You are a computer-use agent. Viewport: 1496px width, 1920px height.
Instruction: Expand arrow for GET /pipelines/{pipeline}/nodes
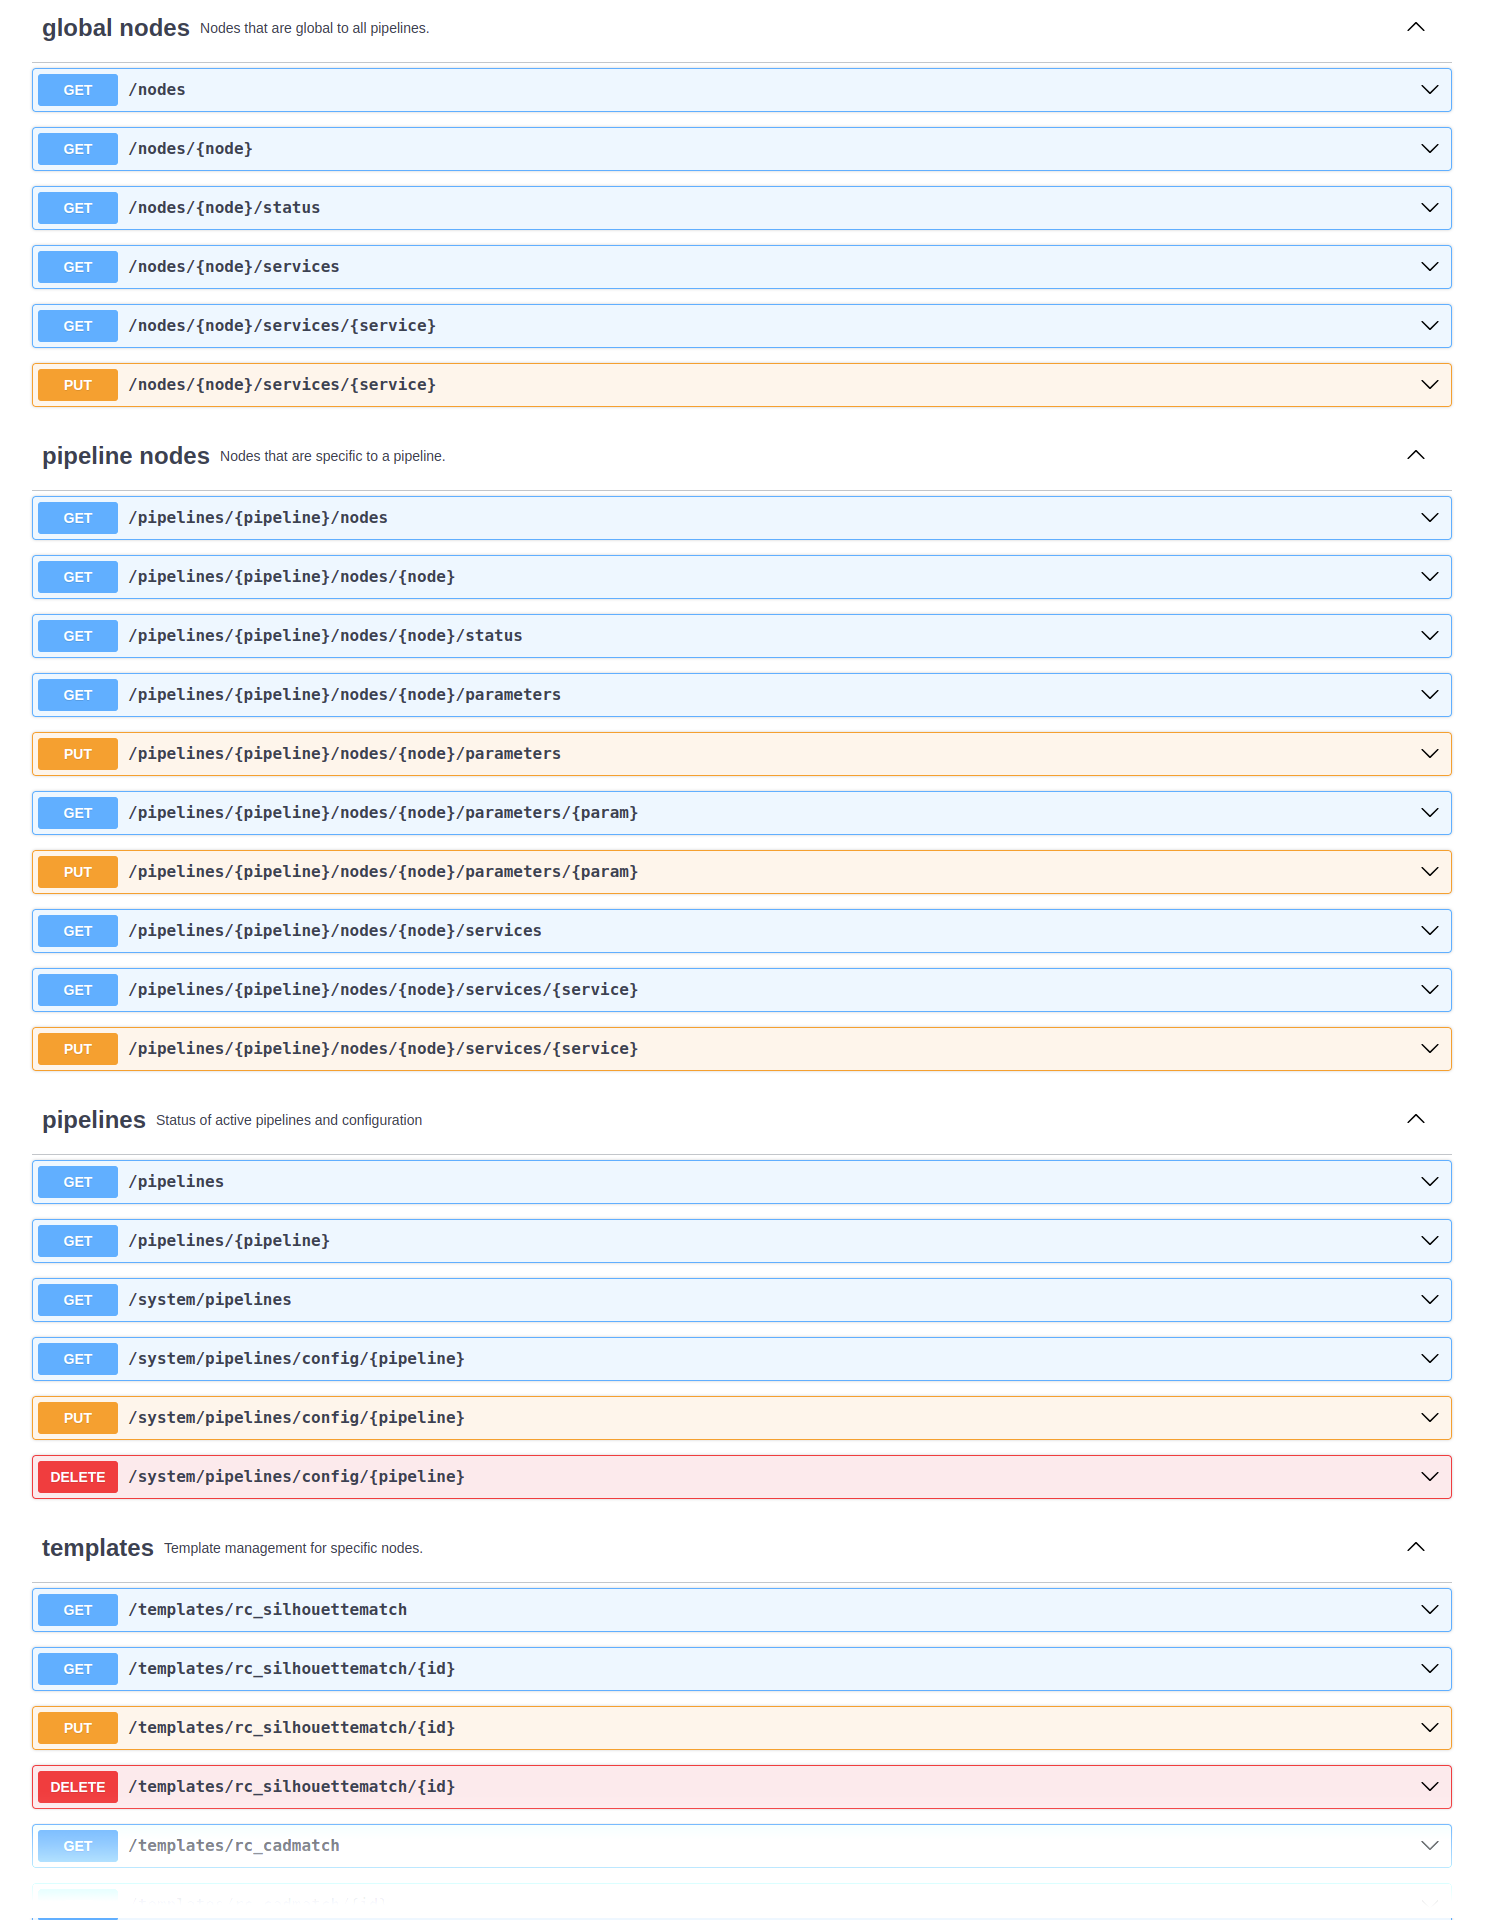(x=1429, y=518)
